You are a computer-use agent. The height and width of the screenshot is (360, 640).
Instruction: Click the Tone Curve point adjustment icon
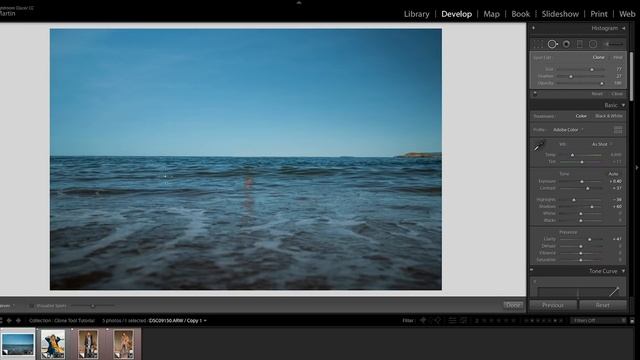coord(534,282)
